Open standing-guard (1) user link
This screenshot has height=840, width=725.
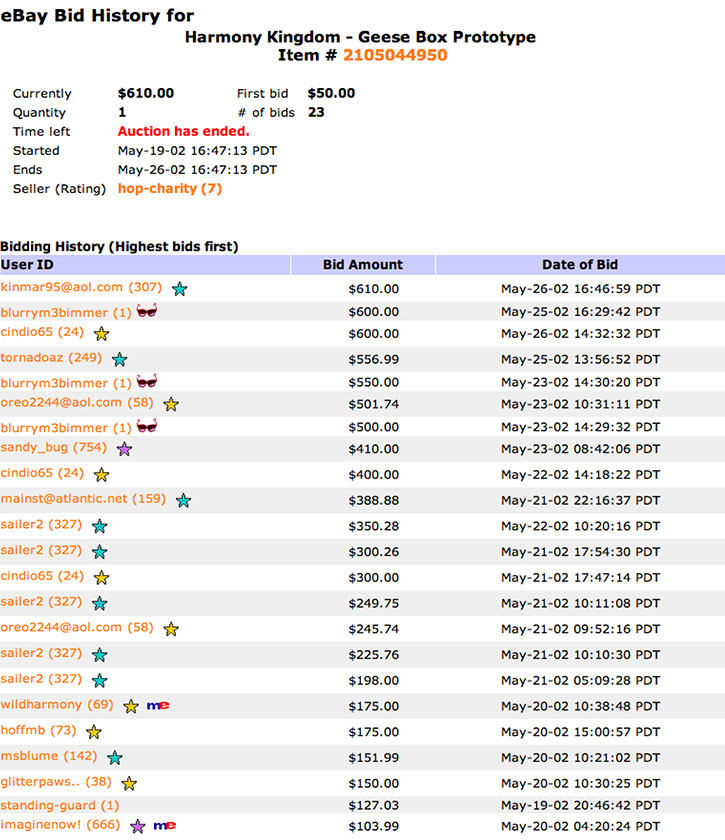tap(59, 805)
